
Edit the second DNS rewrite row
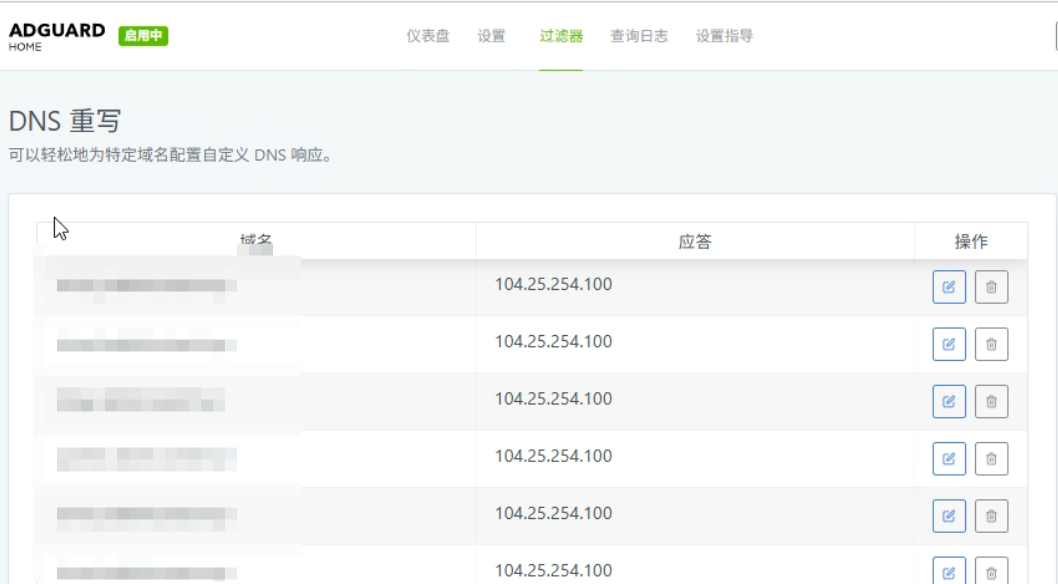(949, 344)
